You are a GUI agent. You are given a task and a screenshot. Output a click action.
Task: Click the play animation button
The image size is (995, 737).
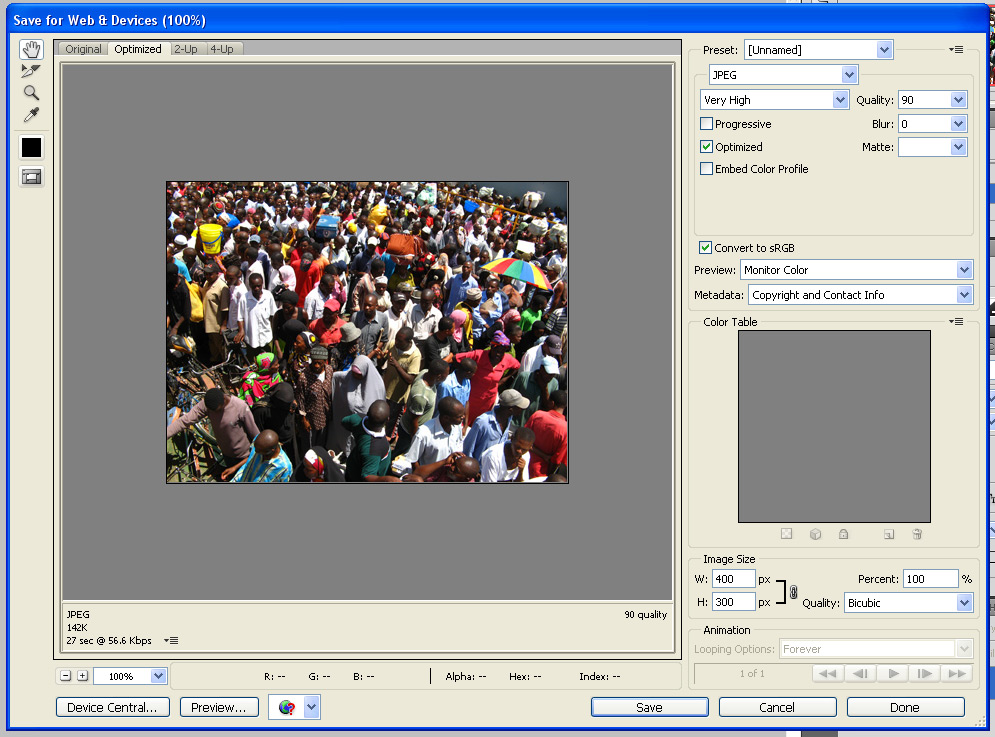coord(893,674)
